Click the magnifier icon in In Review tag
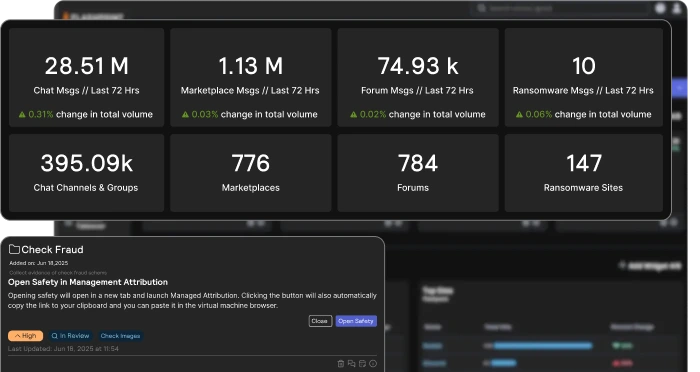This screenshot has height=372, width=700. tap(54, 336)
